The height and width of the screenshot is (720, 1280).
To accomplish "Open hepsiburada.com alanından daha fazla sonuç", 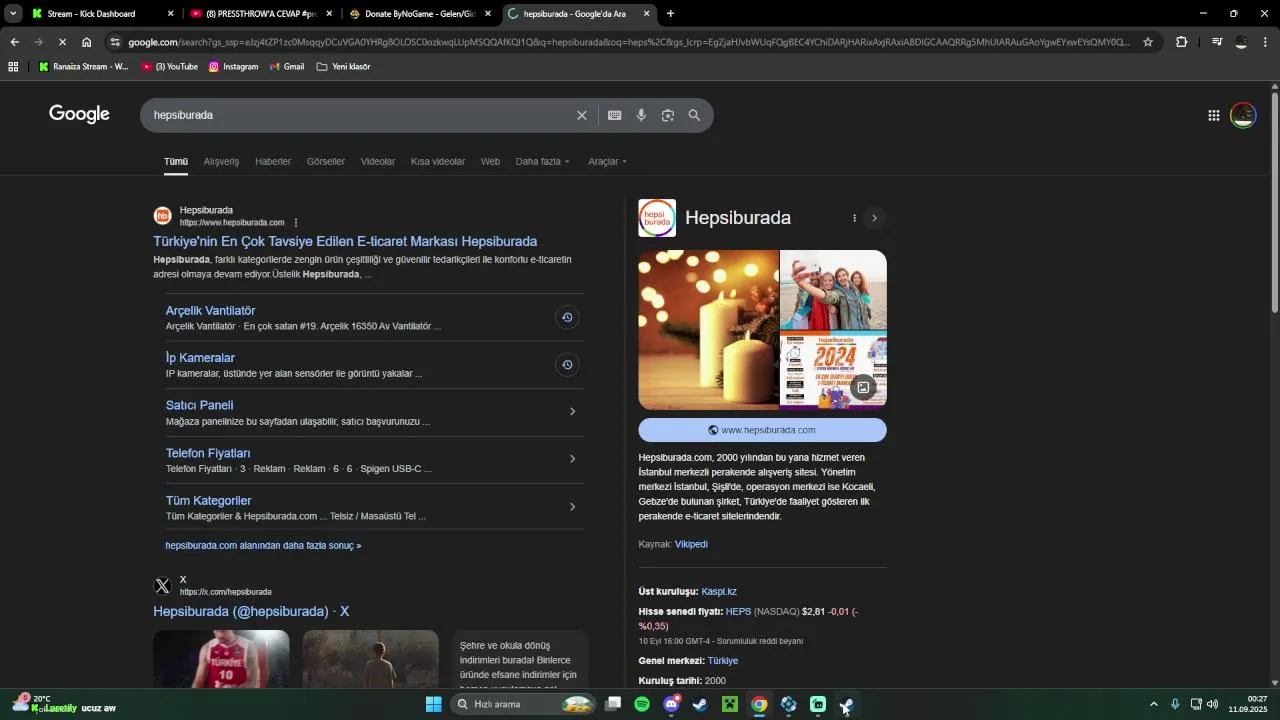I will pyautogui.click(x=263, y=546).
